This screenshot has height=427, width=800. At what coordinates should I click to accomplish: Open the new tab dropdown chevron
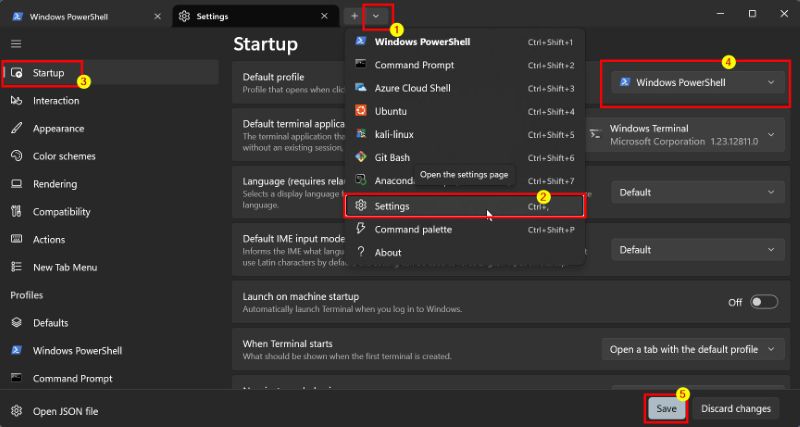coord(376,16)
